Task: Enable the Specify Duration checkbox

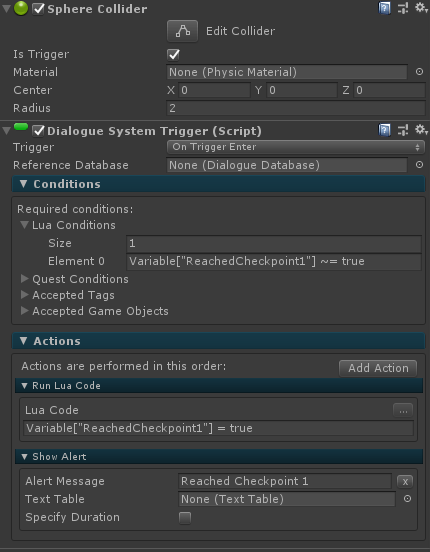Action: [x=185, y=518]
